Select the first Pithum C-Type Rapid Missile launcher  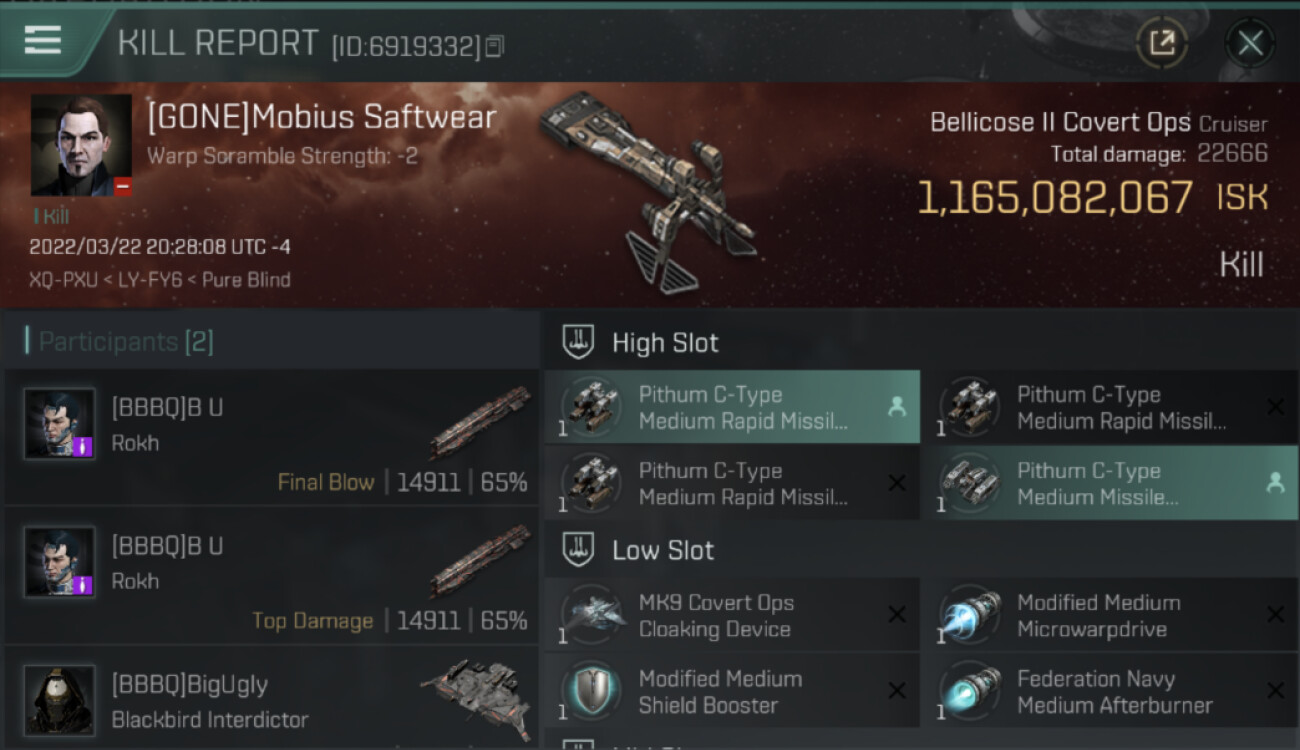tap(732, 407)
